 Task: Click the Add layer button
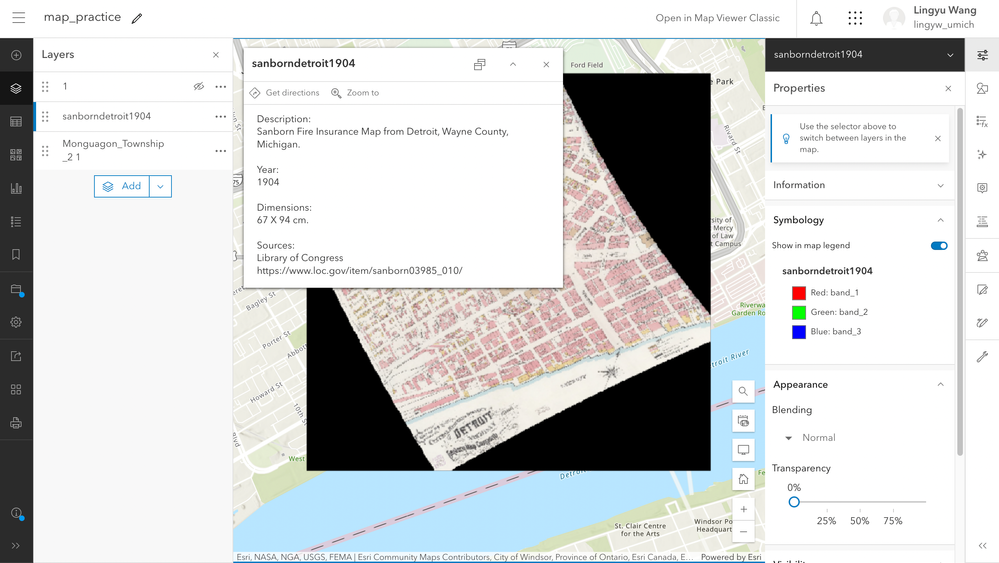tap(122, 186)
